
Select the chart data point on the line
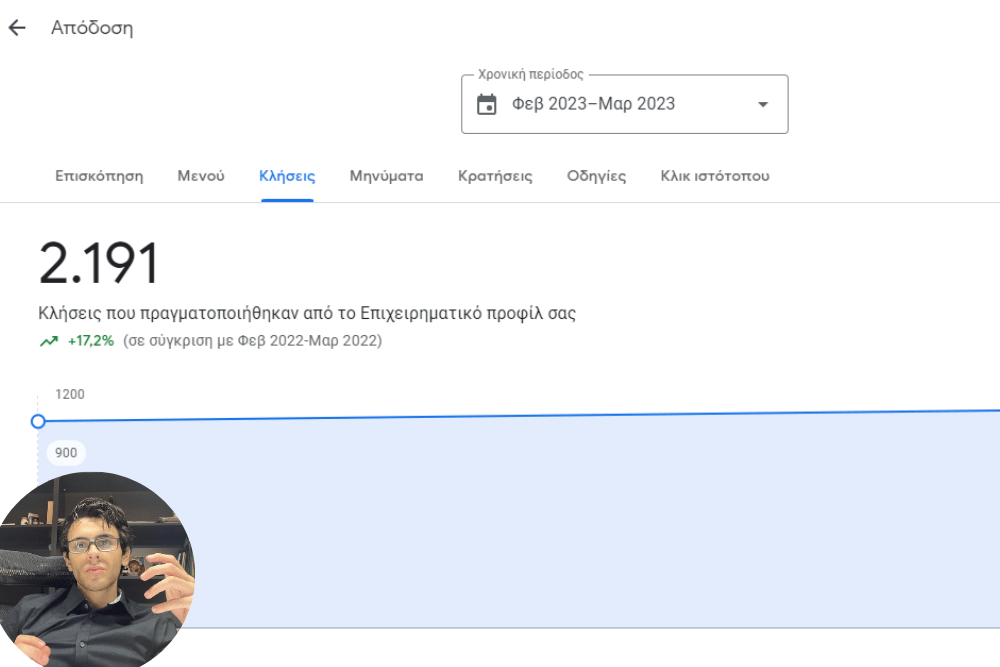point(39,422)
